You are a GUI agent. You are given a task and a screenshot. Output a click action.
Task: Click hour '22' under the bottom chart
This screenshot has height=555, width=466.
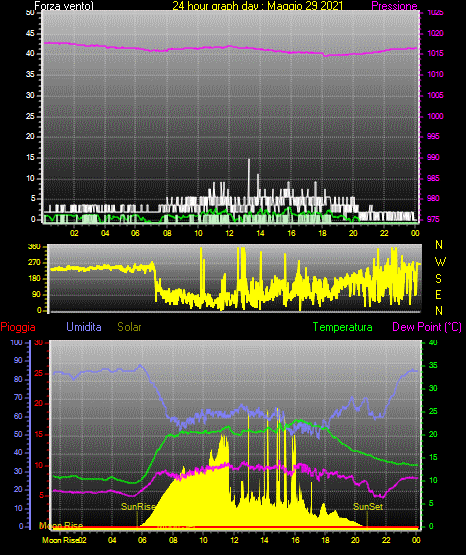pos(386,540)
